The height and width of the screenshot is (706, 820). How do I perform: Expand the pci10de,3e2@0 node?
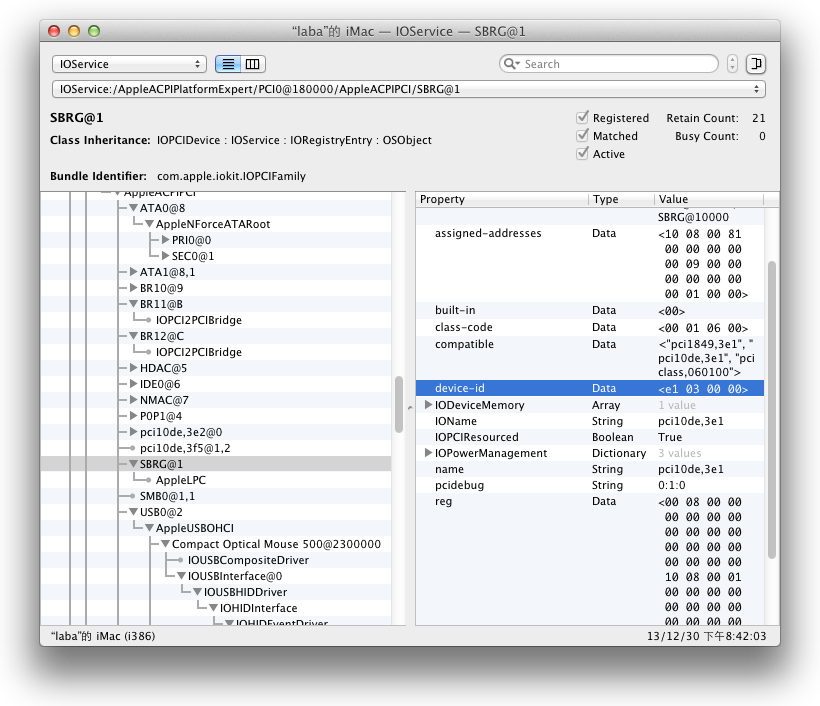(x=133, y=432)
